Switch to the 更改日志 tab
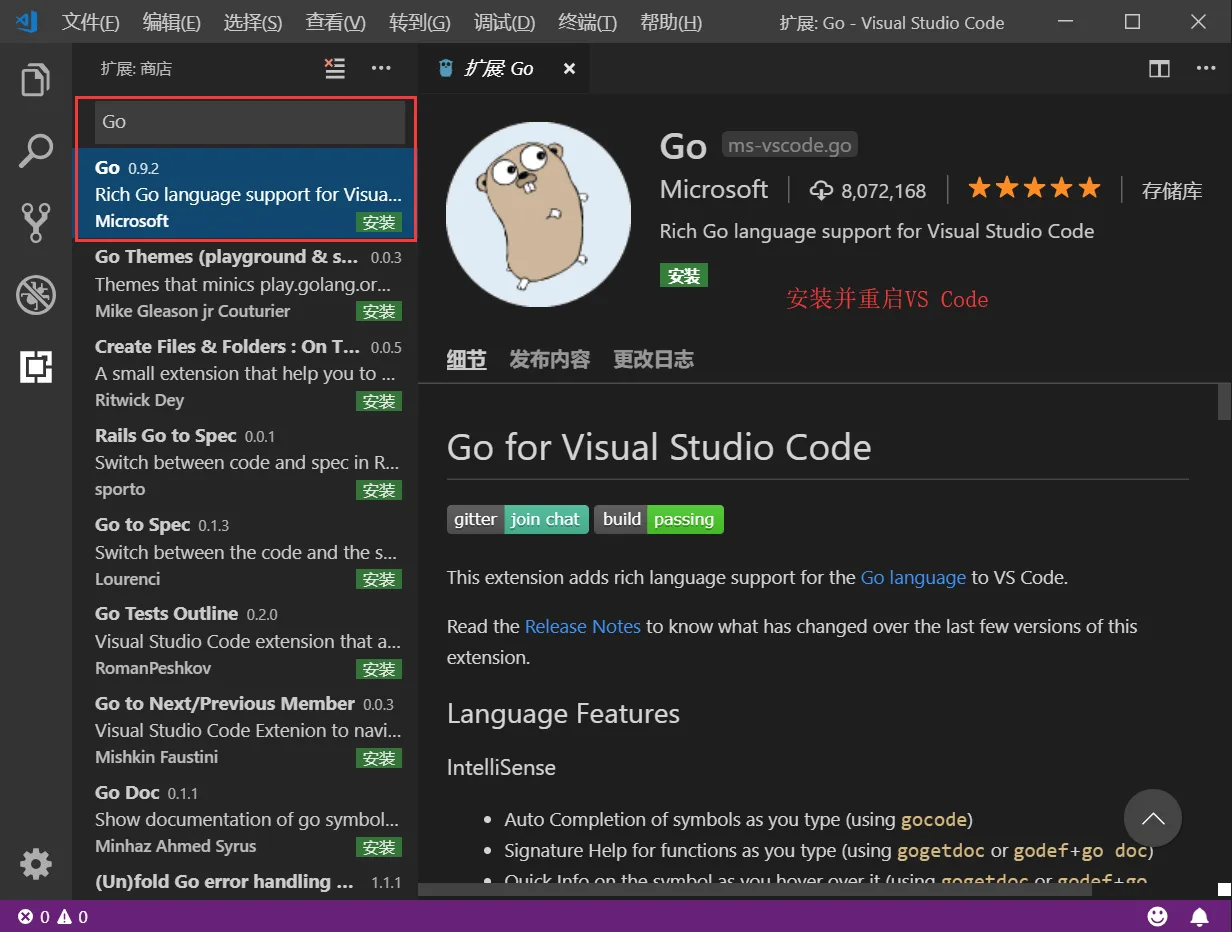 pos(653,359)
